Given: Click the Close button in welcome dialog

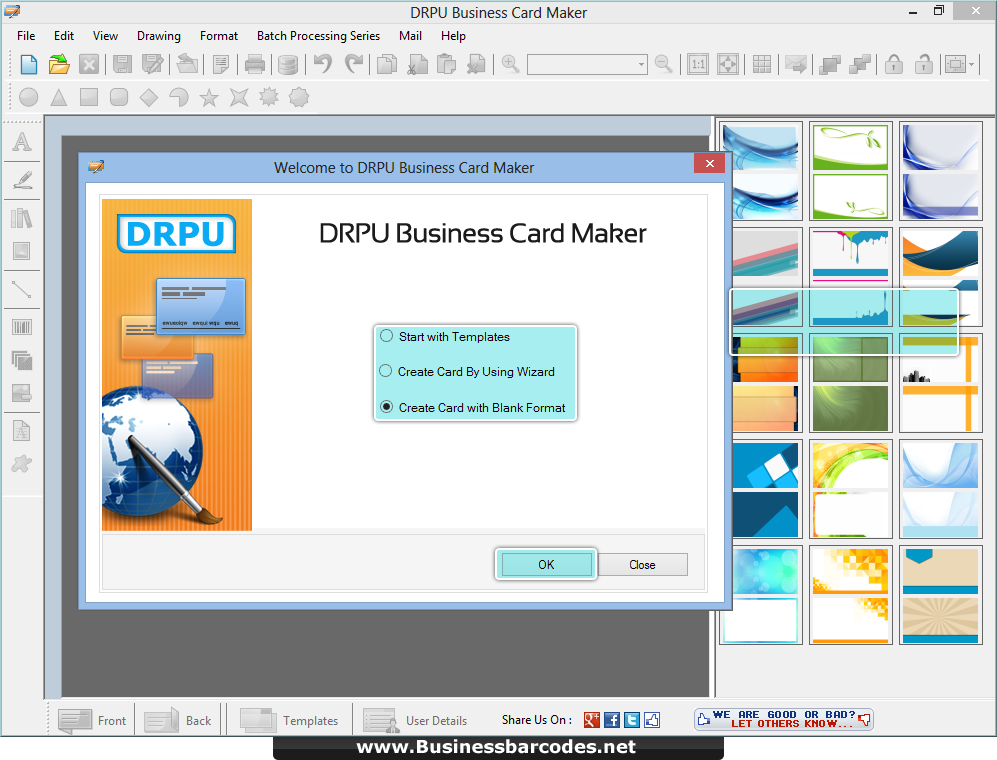Looking at the screenshot, I should (x=642, y=564).
